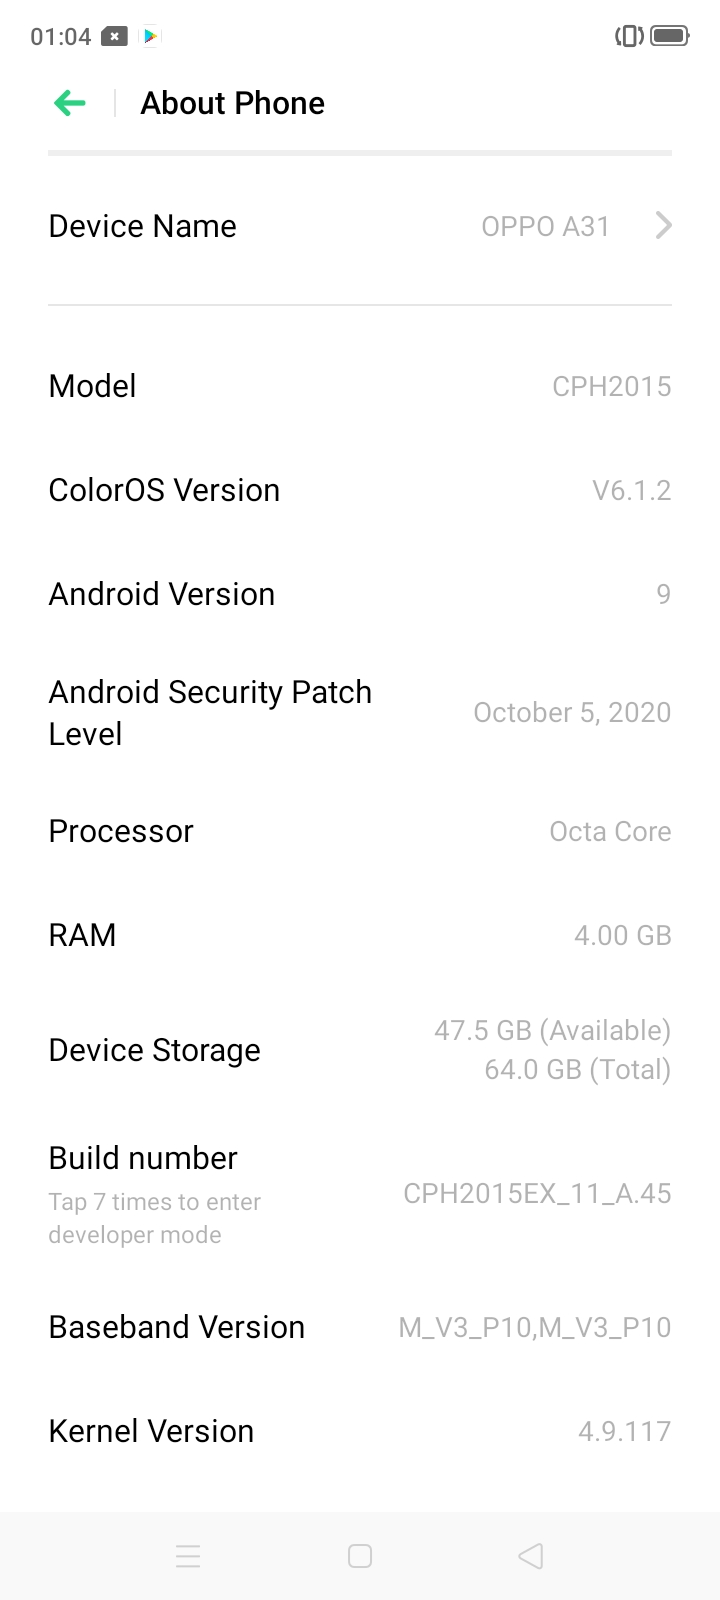Tap the Kernel Version row
Image resolution: width=720 pixels, height=1600 pixels.
(x=360, y=1431)
